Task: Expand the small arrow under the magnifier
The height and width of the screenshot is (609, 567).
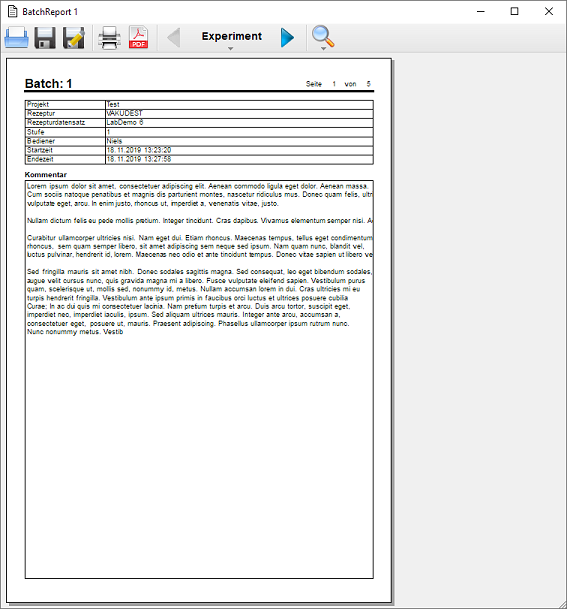Action: [x=323, y=49]
